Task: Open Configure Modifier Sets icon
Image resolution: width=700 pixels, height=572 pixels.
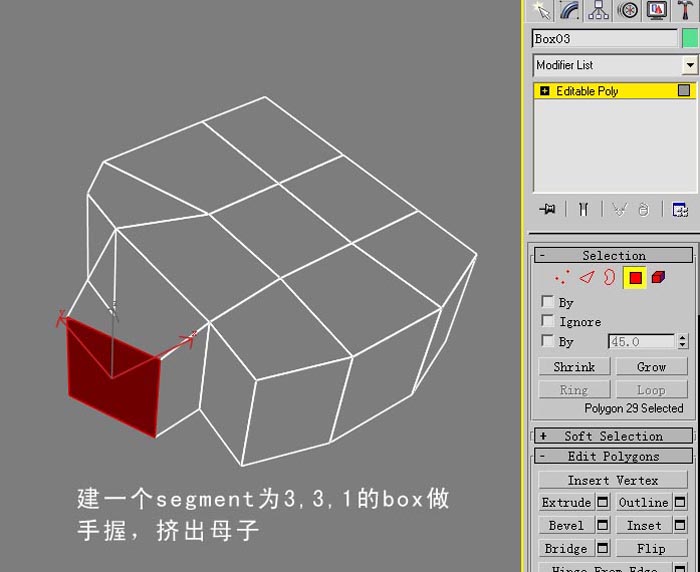Action: coord(680,209)
